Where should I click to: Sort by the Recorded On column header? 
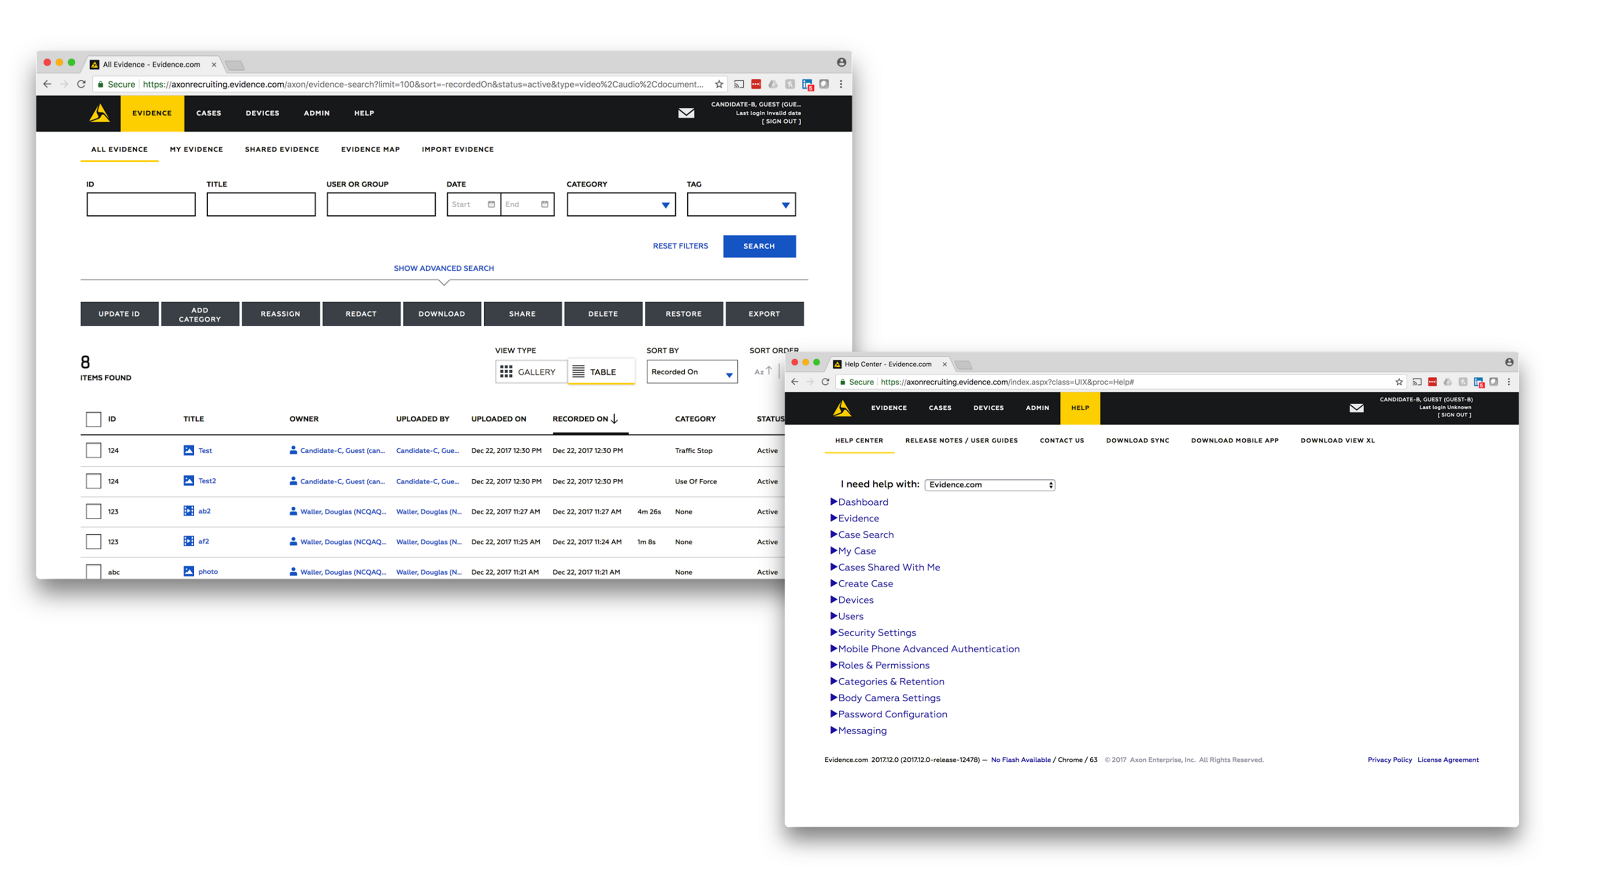tap(585, 419)
